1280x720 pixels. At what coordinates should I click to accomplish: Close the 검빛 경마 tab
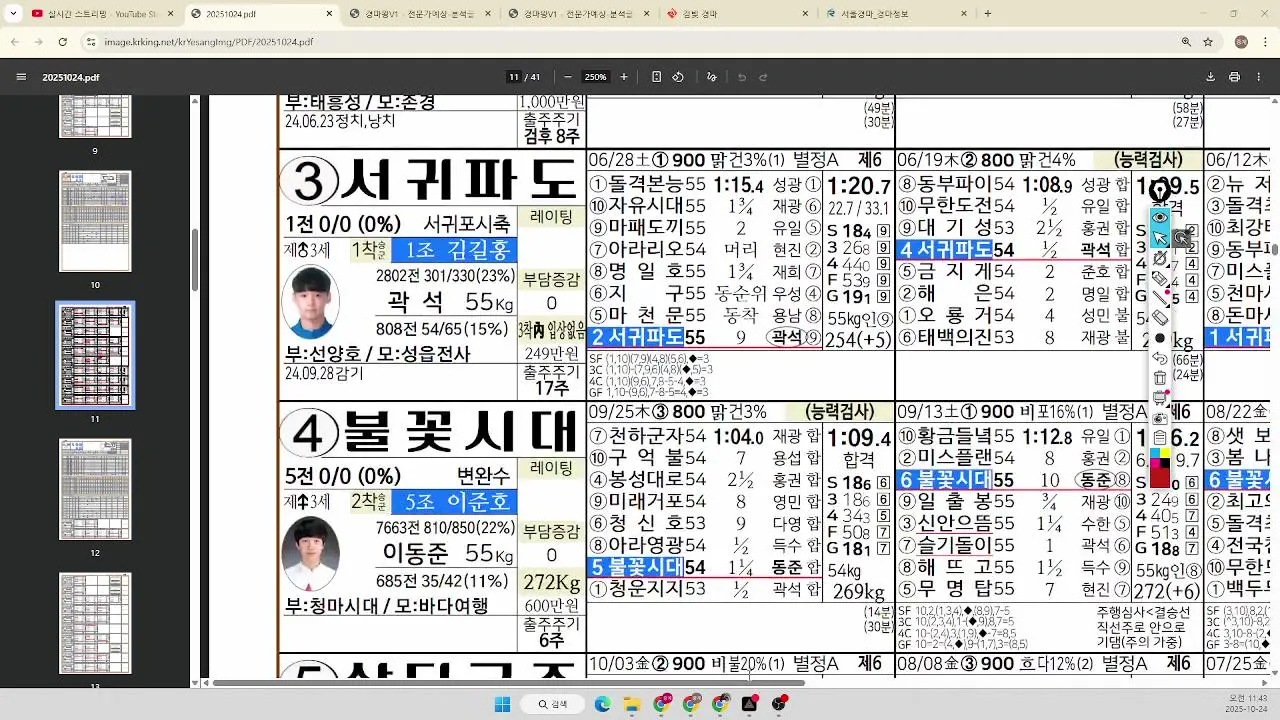coord(805,14)
